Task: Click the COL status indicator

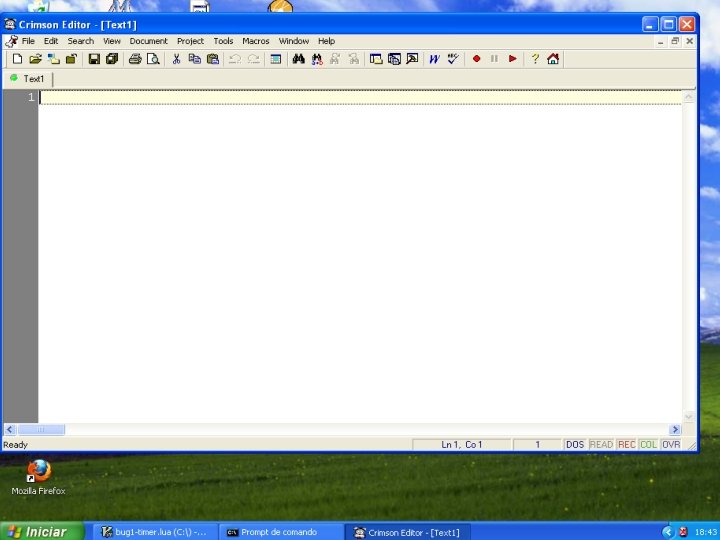Action: pos(648,444)
